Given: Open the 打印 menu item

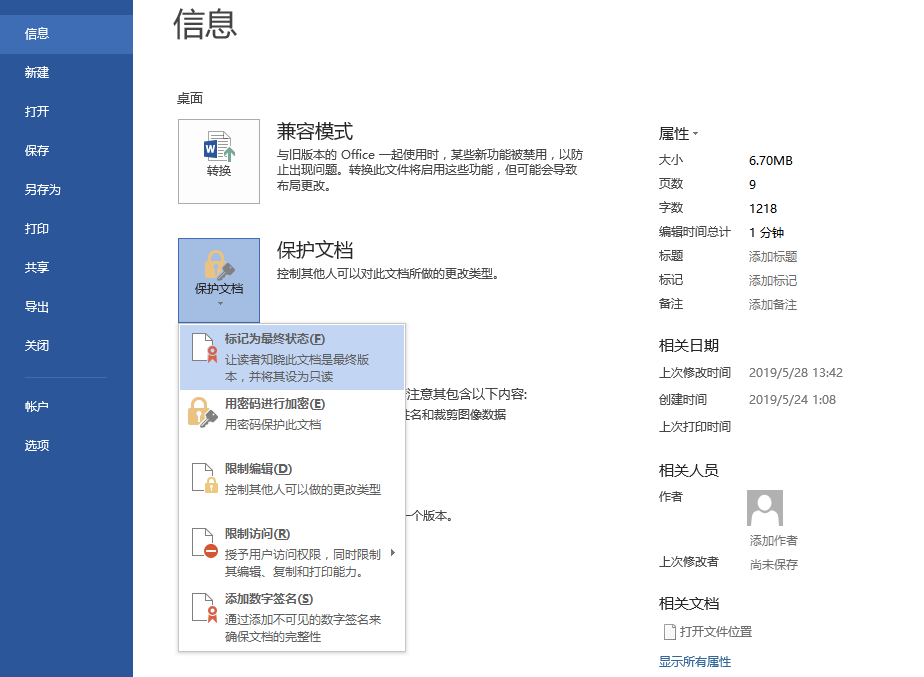Looking at the screenshot, I should (x=36, y=227).
